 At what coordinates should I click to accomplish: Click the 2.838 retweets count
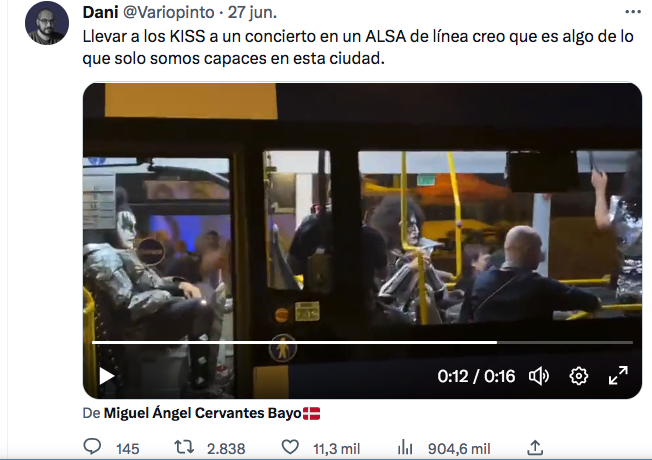[226, 449]
